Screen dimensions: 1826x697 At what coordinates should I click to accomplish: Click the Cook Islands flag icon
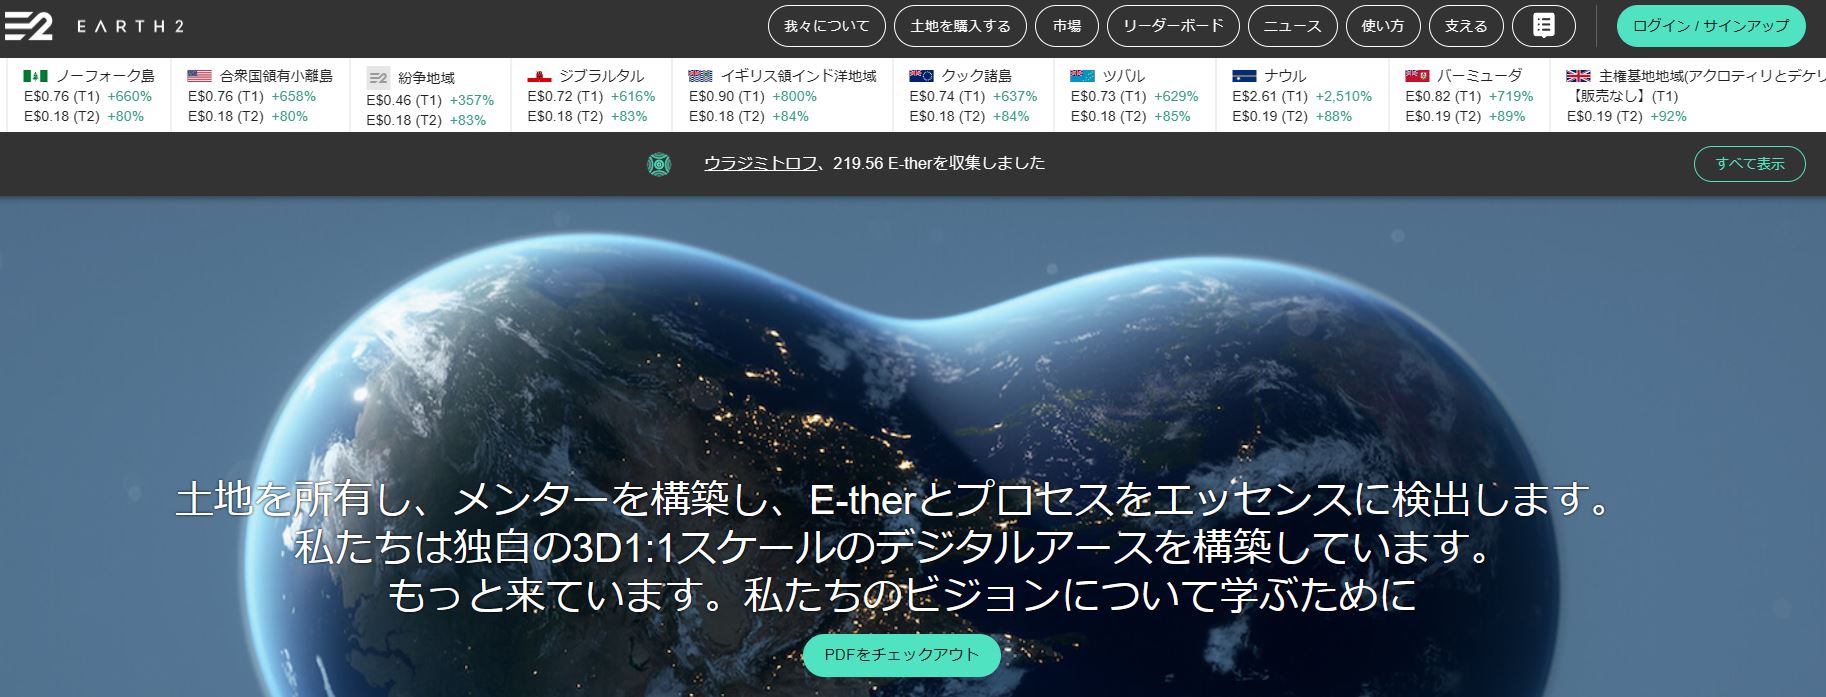point(921,76)
